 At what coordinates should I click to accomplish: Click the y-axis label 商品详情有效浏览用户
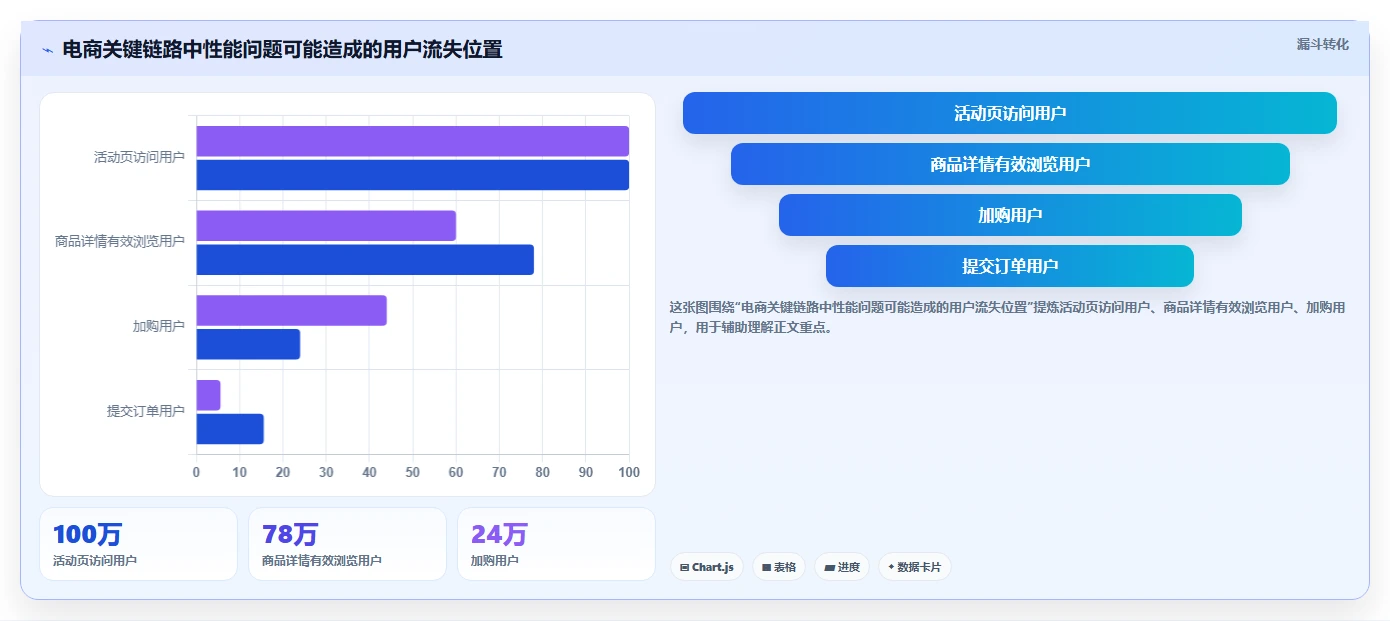(120, 241)
